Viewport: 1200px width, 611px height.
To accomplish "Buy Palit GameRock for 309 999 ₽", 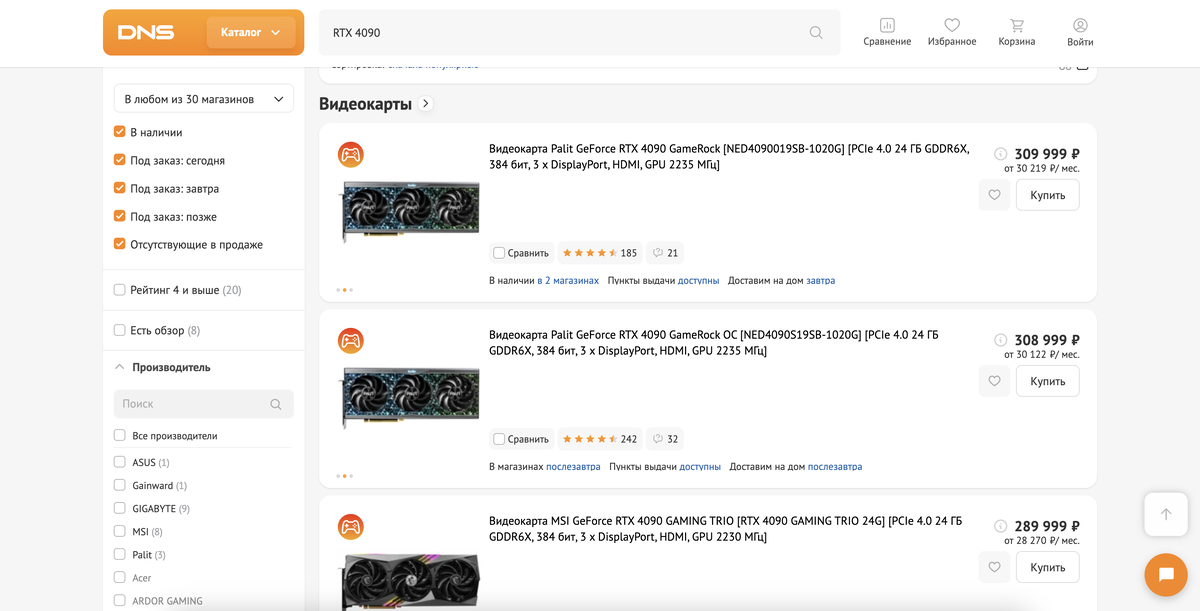I will coord(1048,195).
